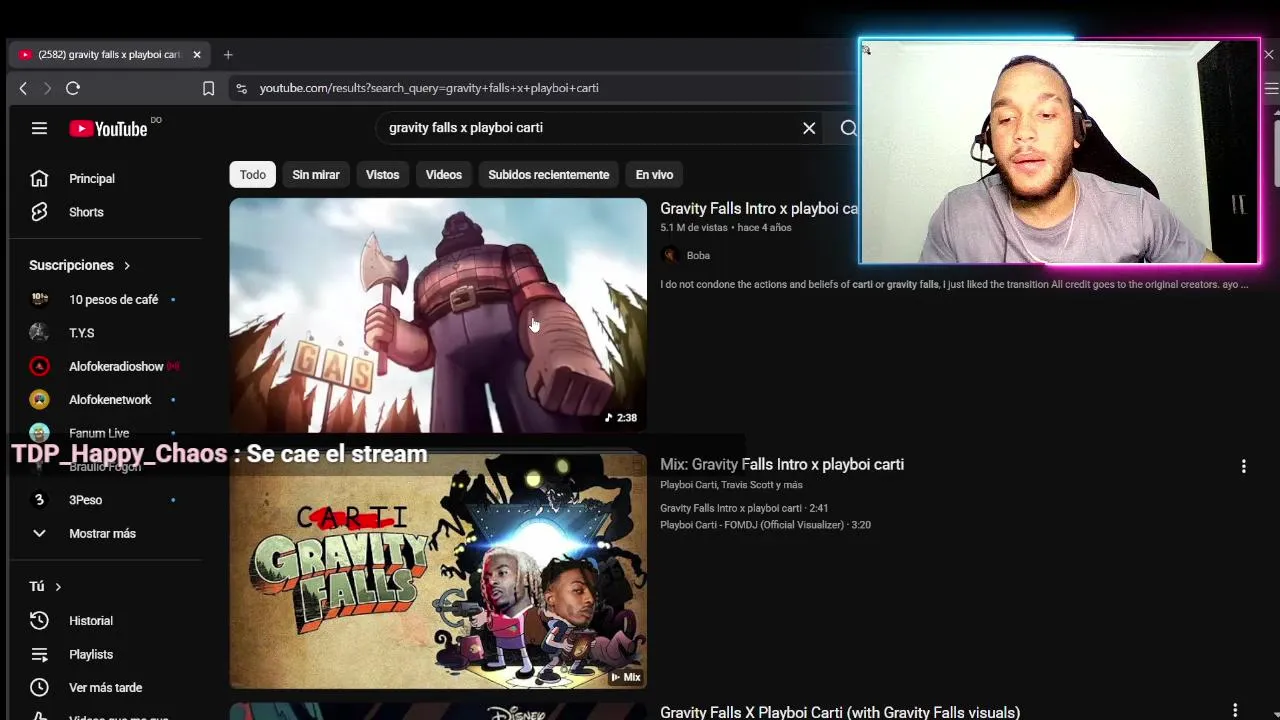The height and width of the screenshot is (720, 1280).
Task: Expand the Suscripciones section chevron
Action: pyautogui.click(x=127, y=266)
